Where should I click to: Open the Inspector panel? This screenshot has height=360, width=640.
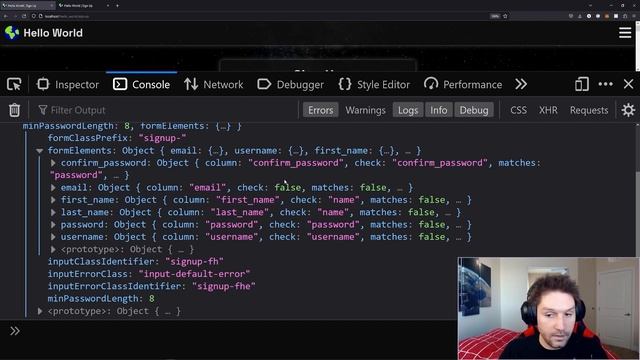pyautogui.click(x=68, y=84)
